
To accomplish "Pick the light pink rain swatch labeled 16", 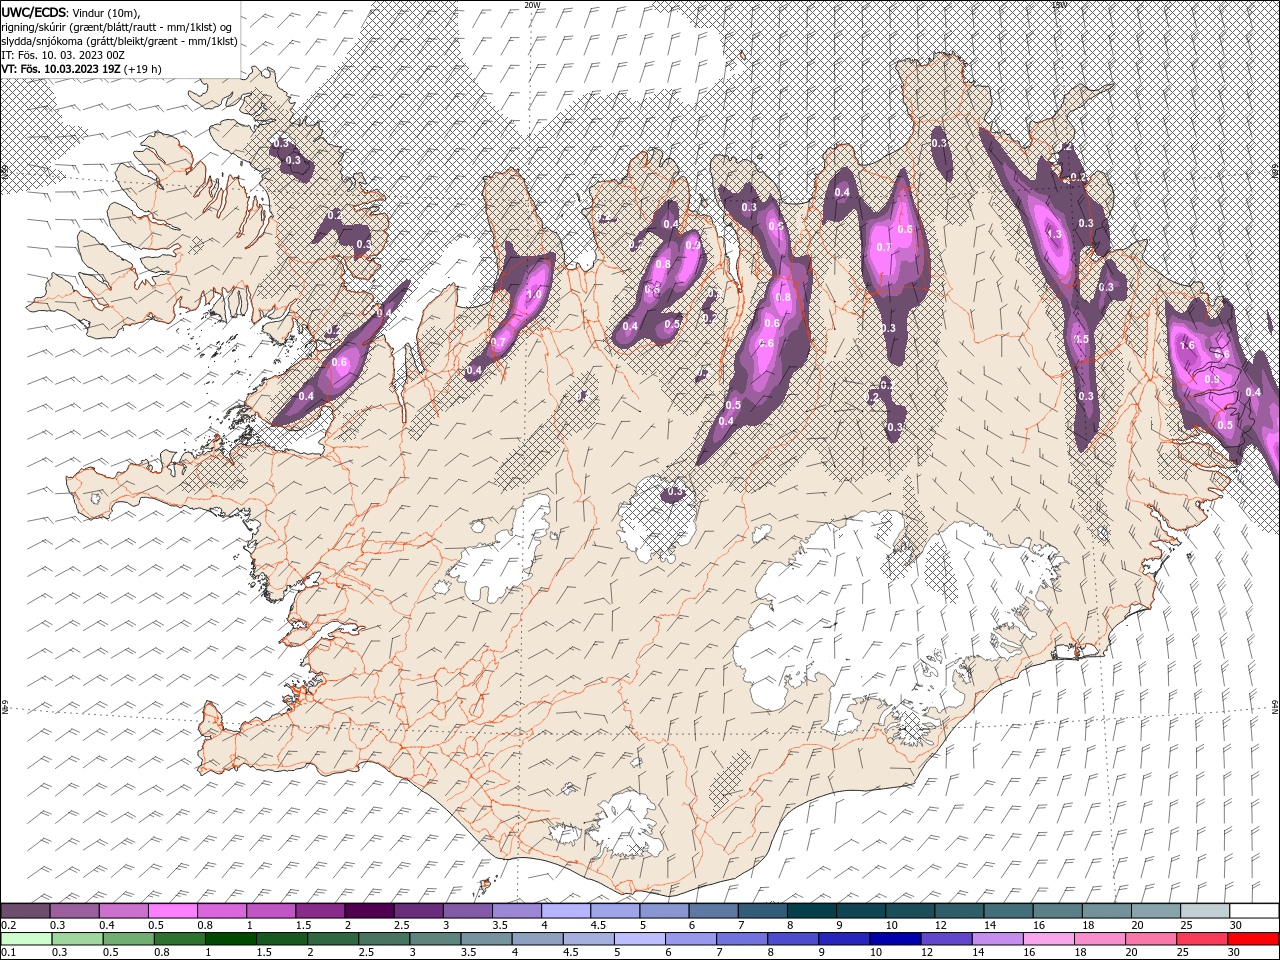I will click(x=1048, y=939).
